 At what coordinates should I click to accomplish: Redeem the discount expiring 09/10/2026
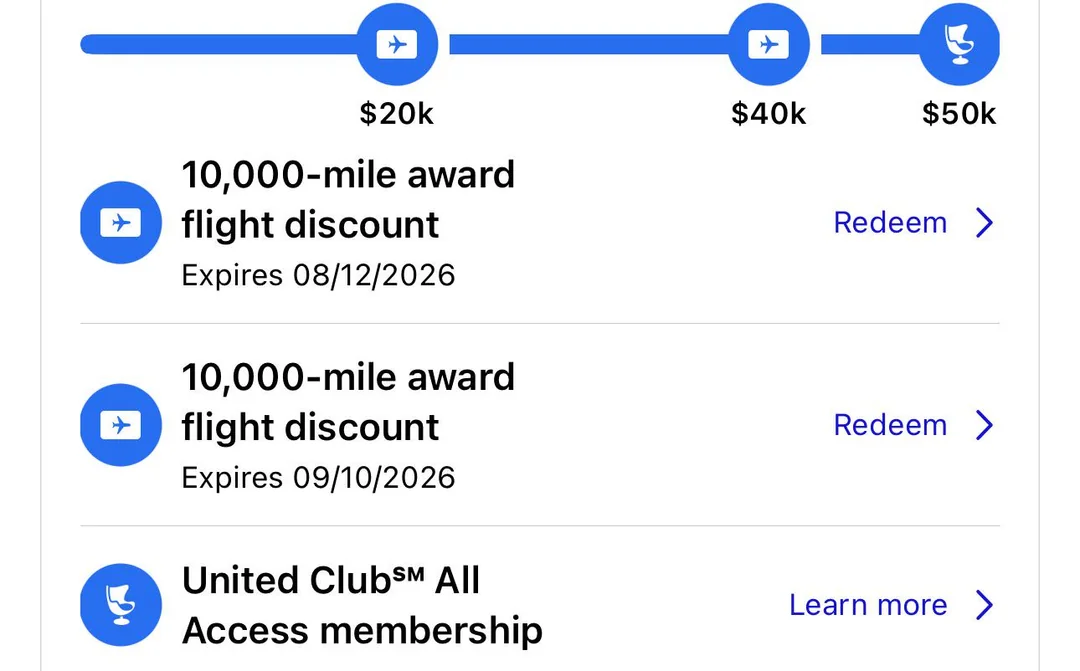[890, 425]
